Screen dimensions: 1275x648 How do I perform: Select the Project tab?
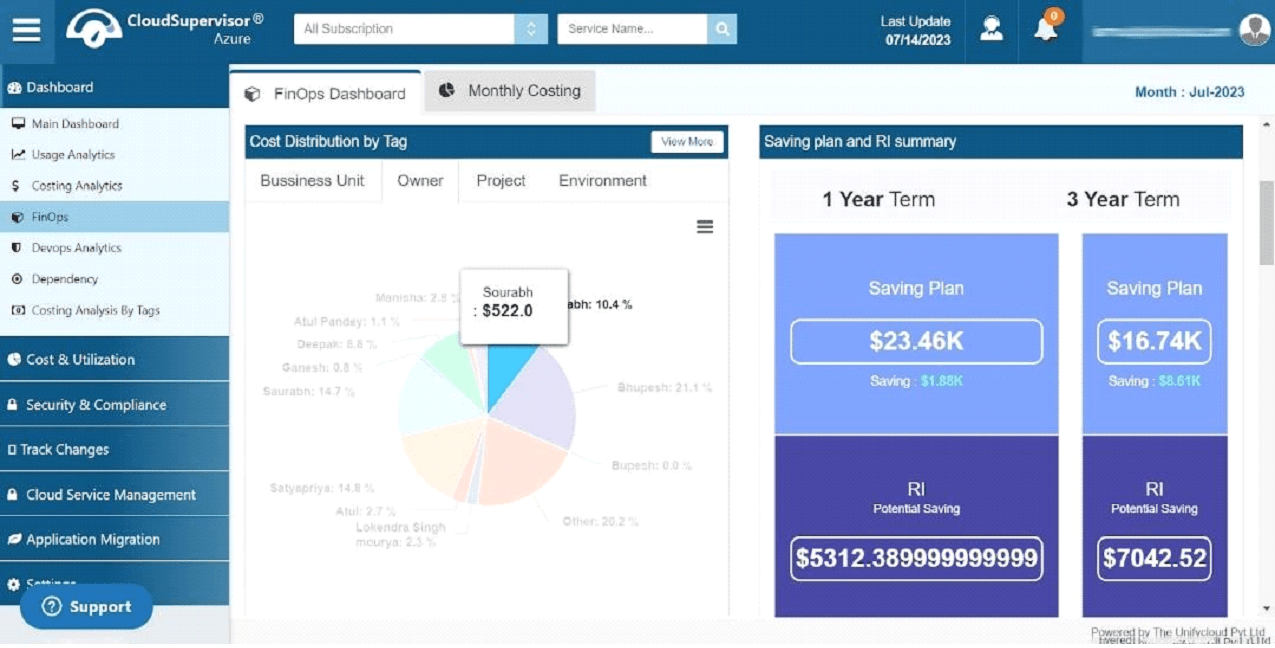(501, 181)
